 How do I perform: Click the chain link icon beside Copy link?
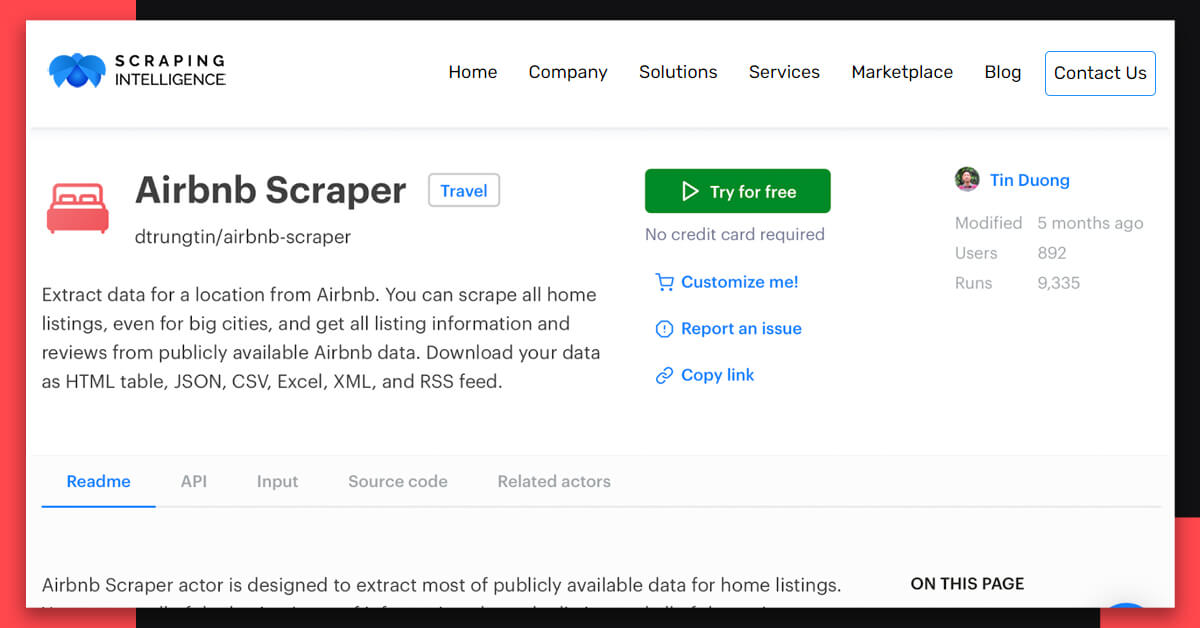664,376
